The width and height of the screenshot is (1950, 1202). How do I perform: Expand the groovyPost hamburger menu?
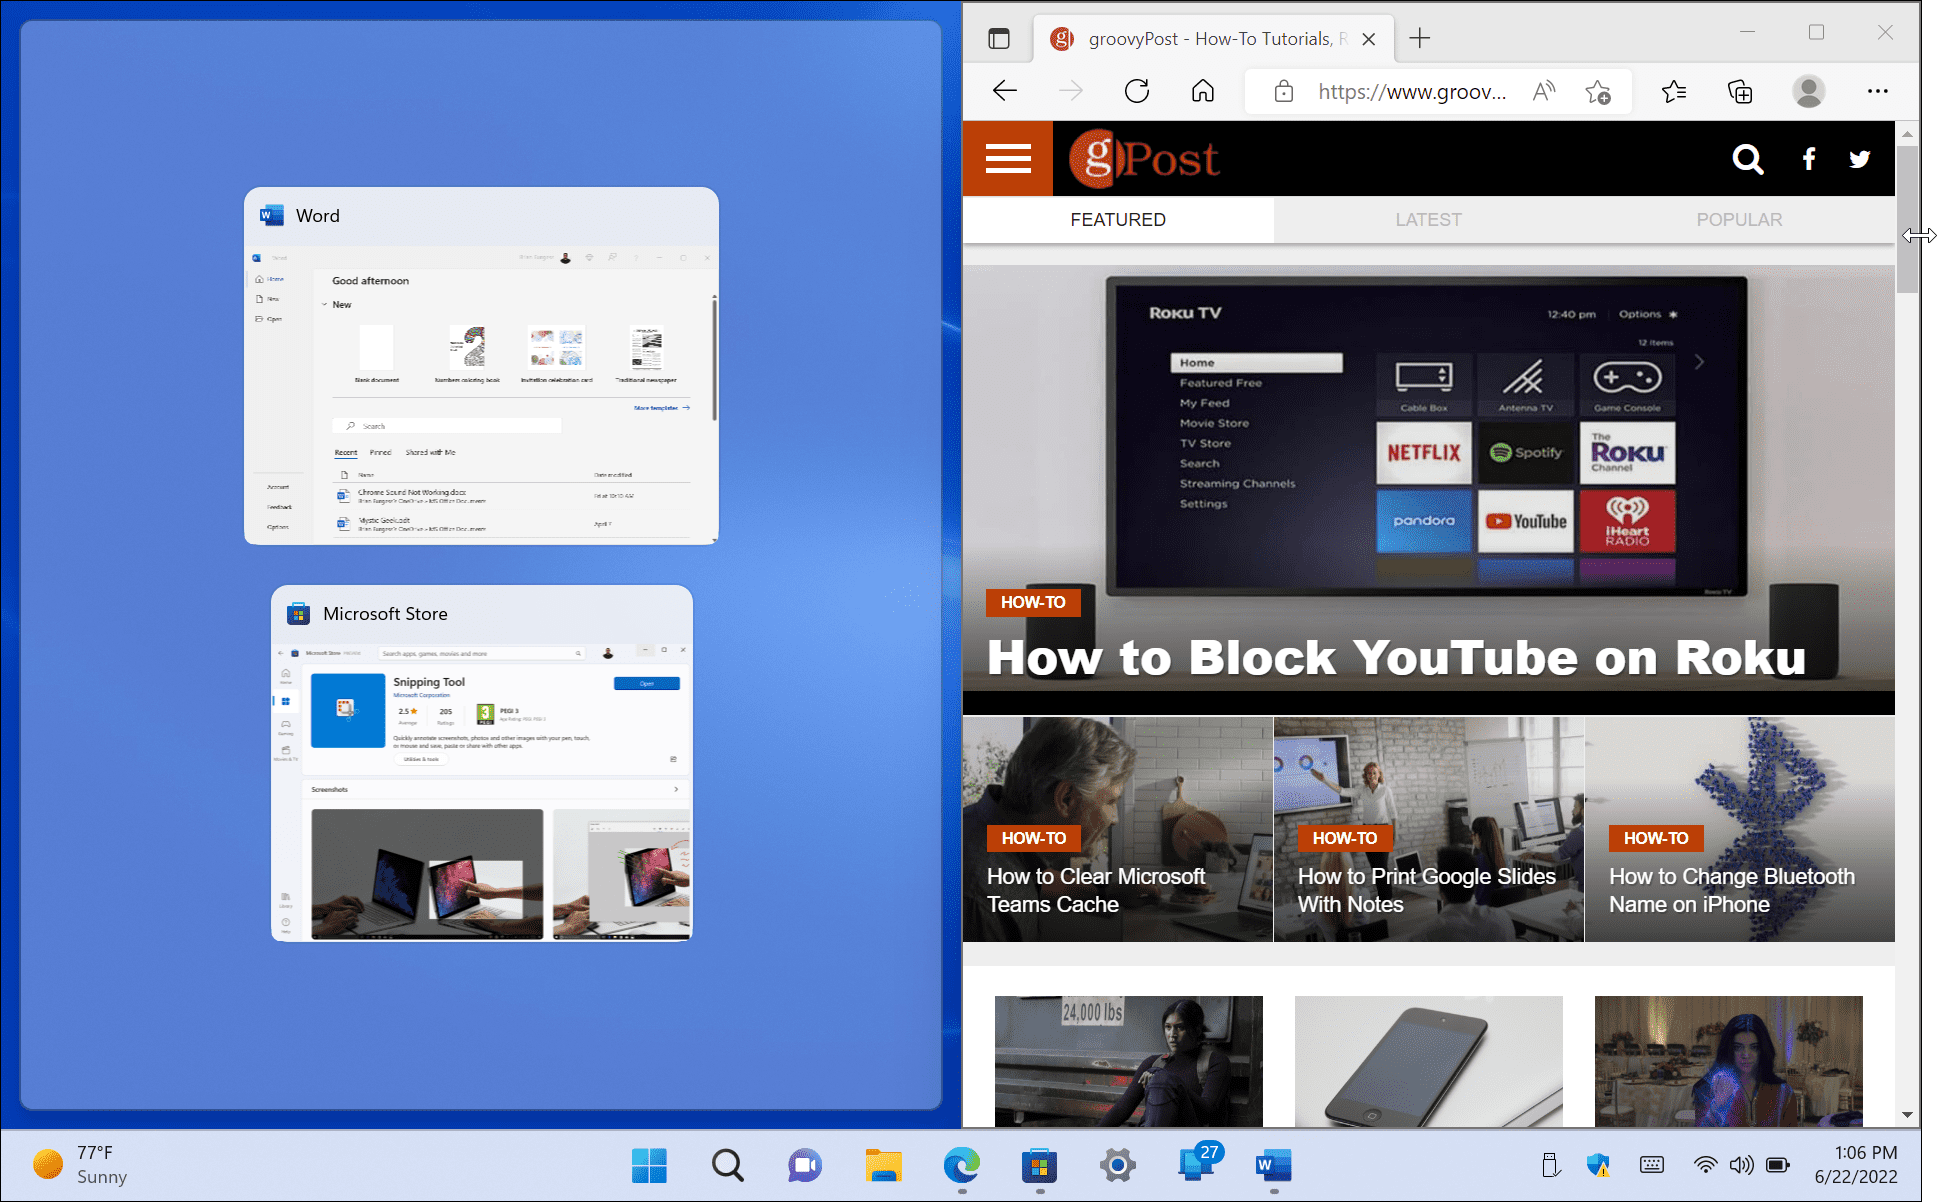click(x=1008, y=159)
